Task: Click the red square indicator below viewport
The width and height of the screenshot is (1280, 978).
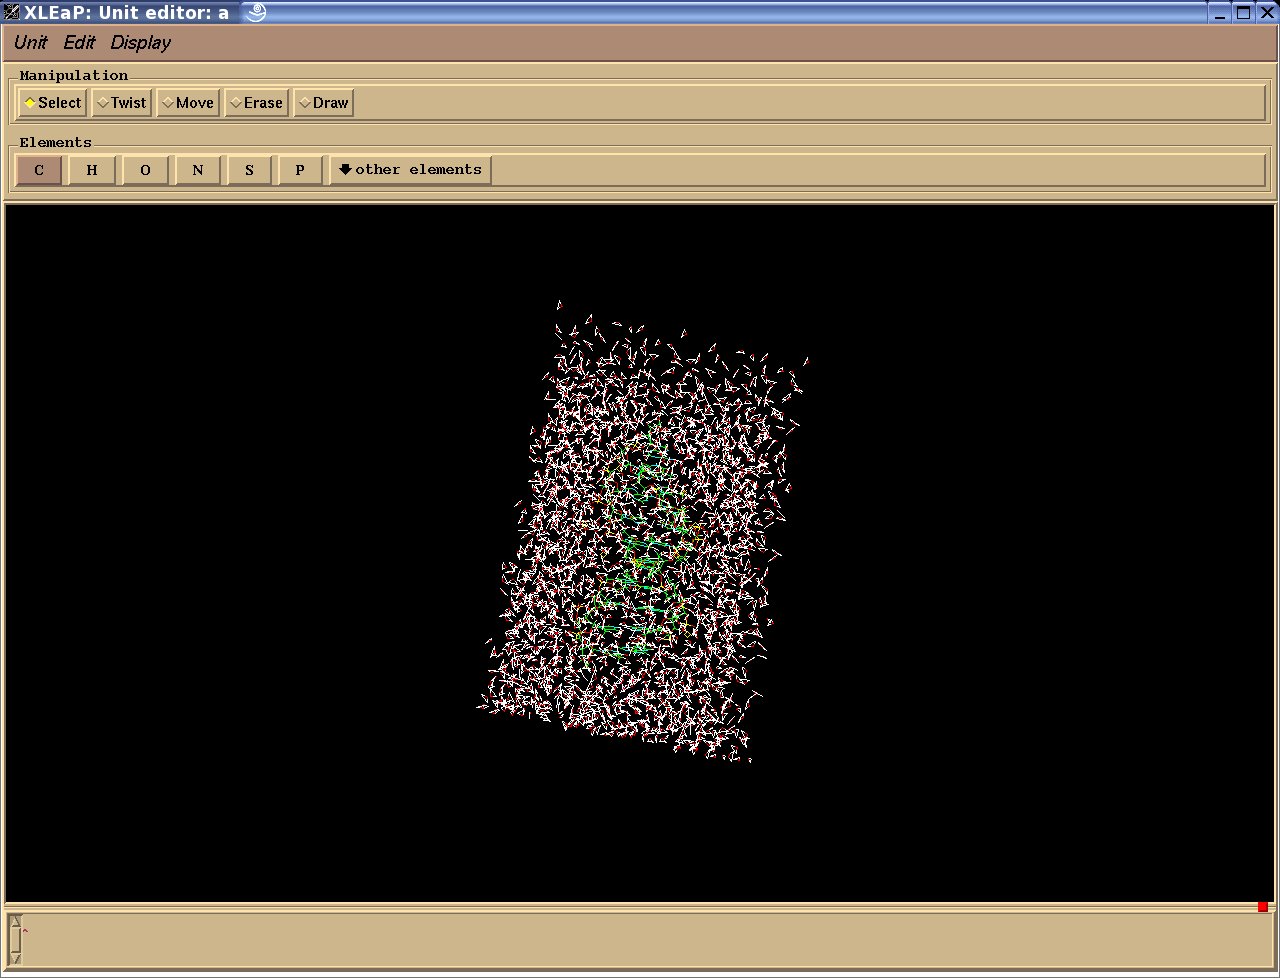Action: pyautogui.click(x=1263, y=907)
